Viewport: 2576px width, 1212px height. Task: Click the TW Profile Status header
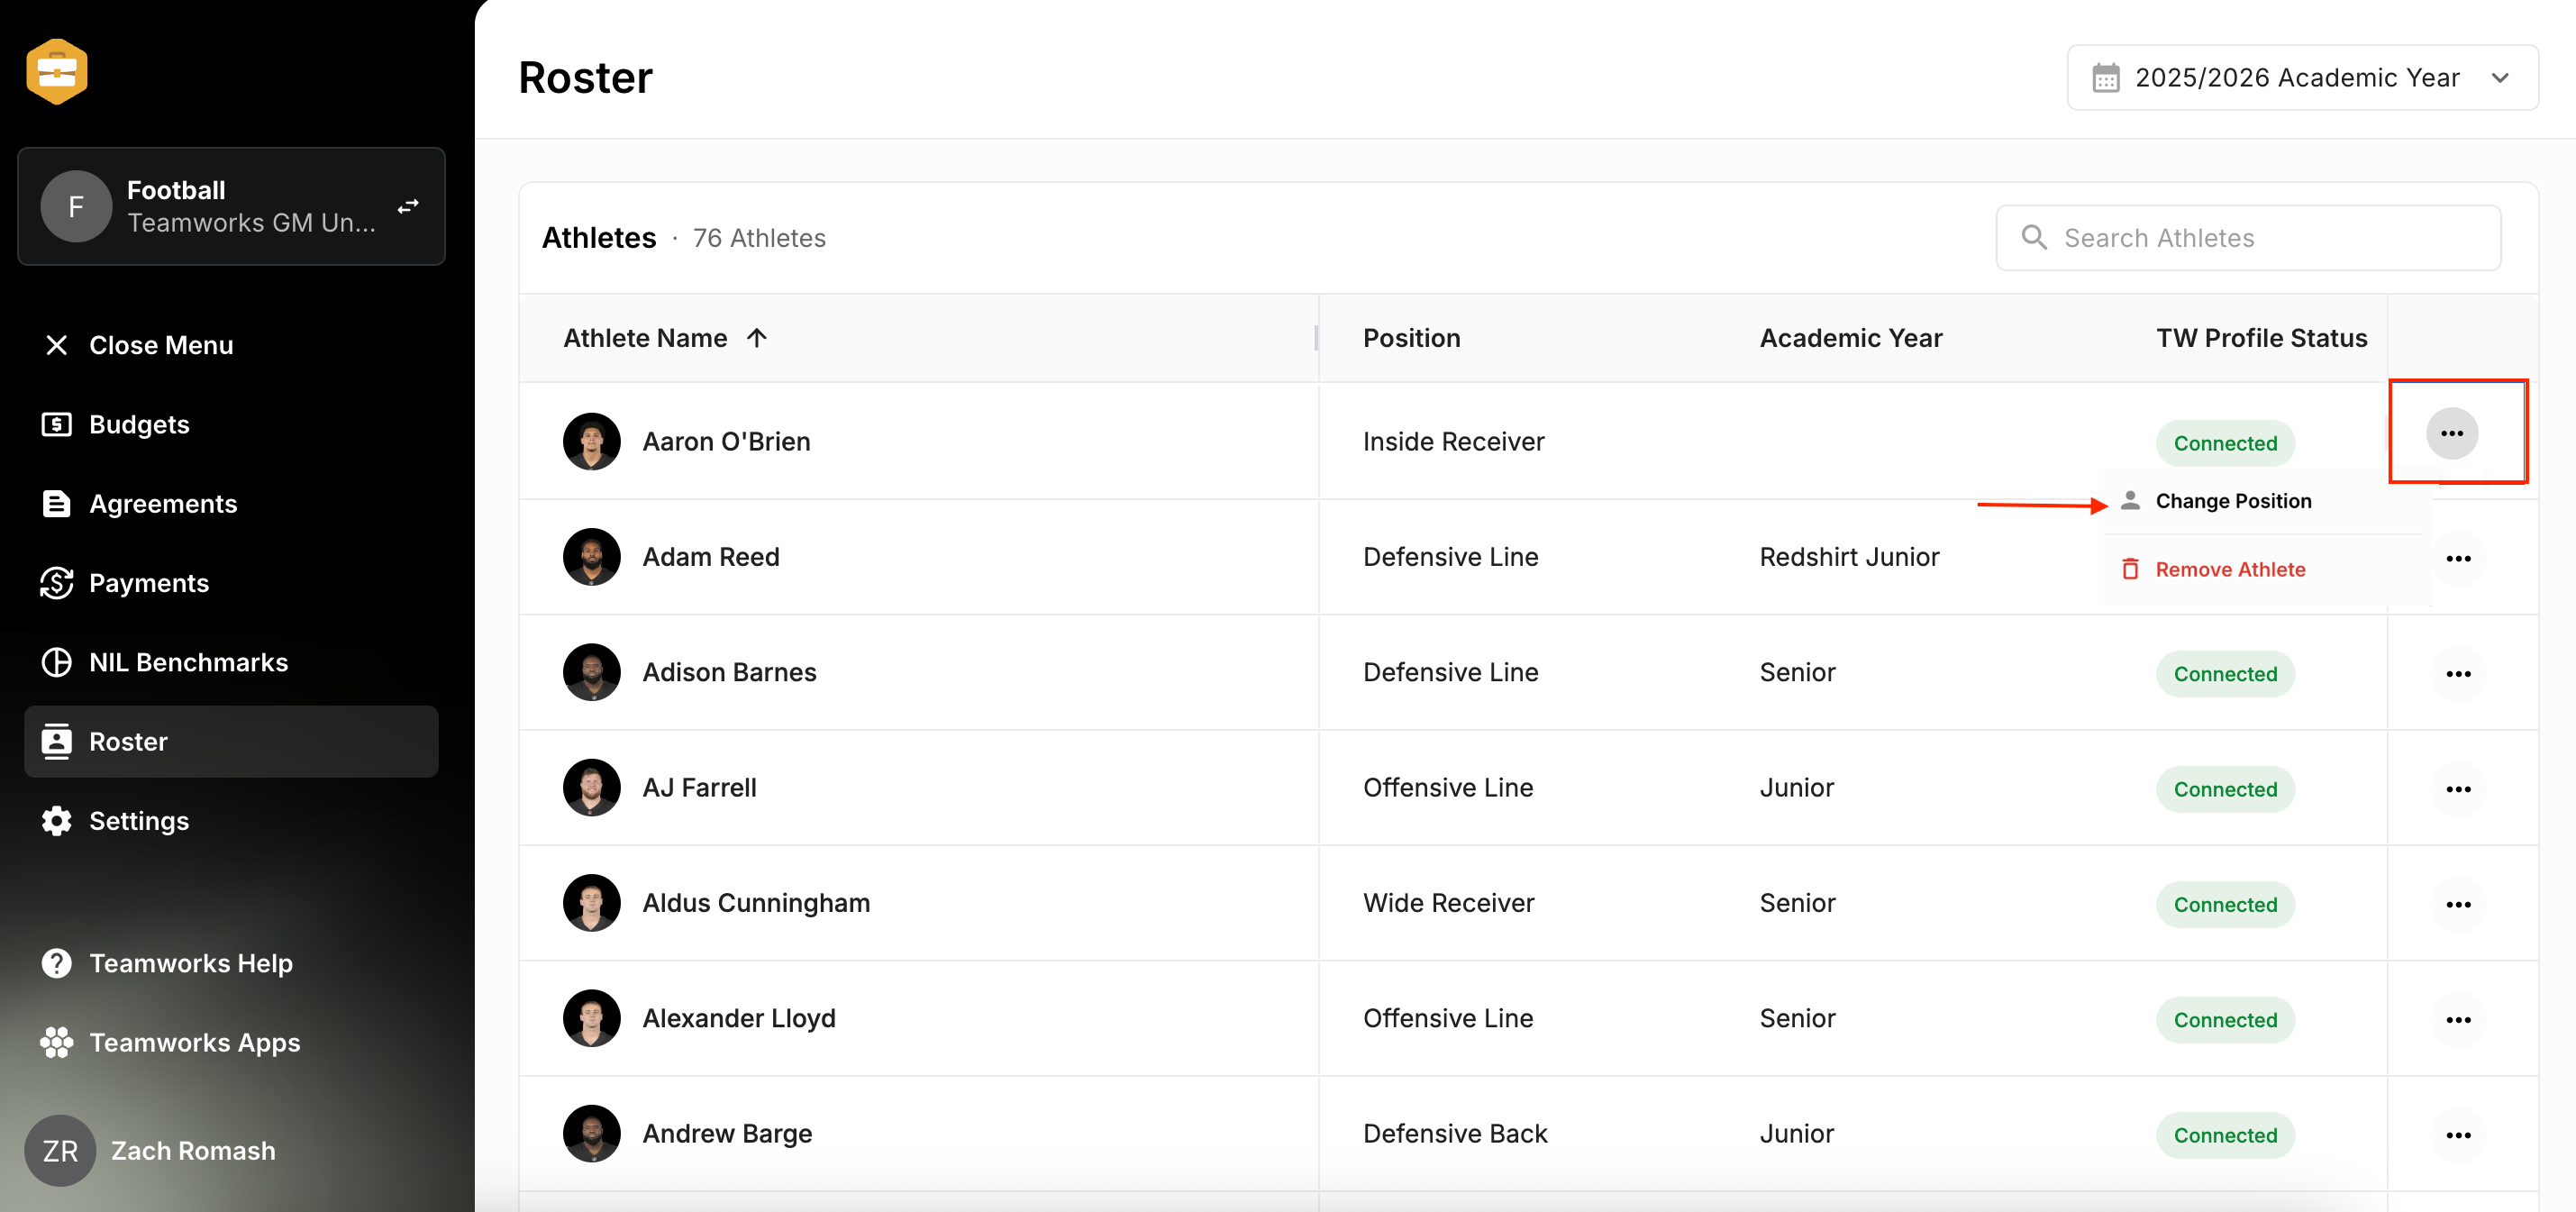coord(2261,338)
